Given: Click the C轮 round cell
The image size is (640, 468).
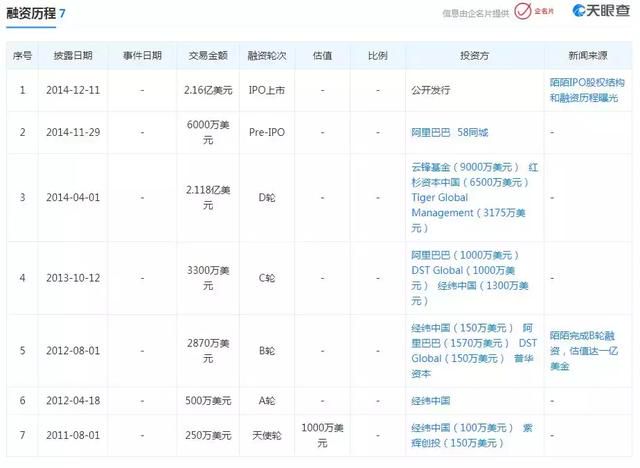Looking at the screenshot, I should tap(267, 278).
